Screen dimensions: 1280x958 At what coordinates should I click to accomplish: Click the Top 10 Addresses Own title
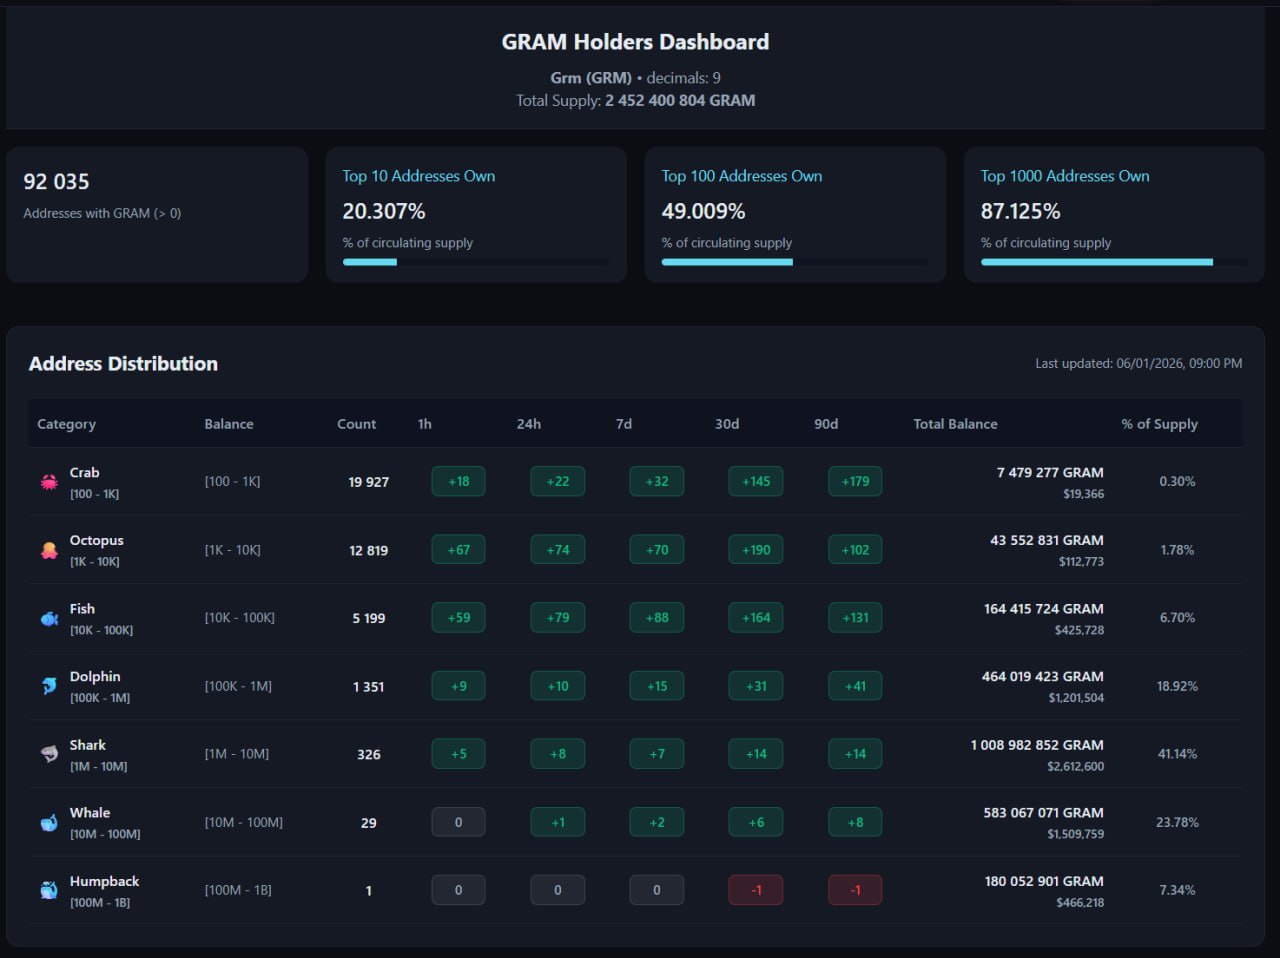pyautogui.click(x=419, y=176)
